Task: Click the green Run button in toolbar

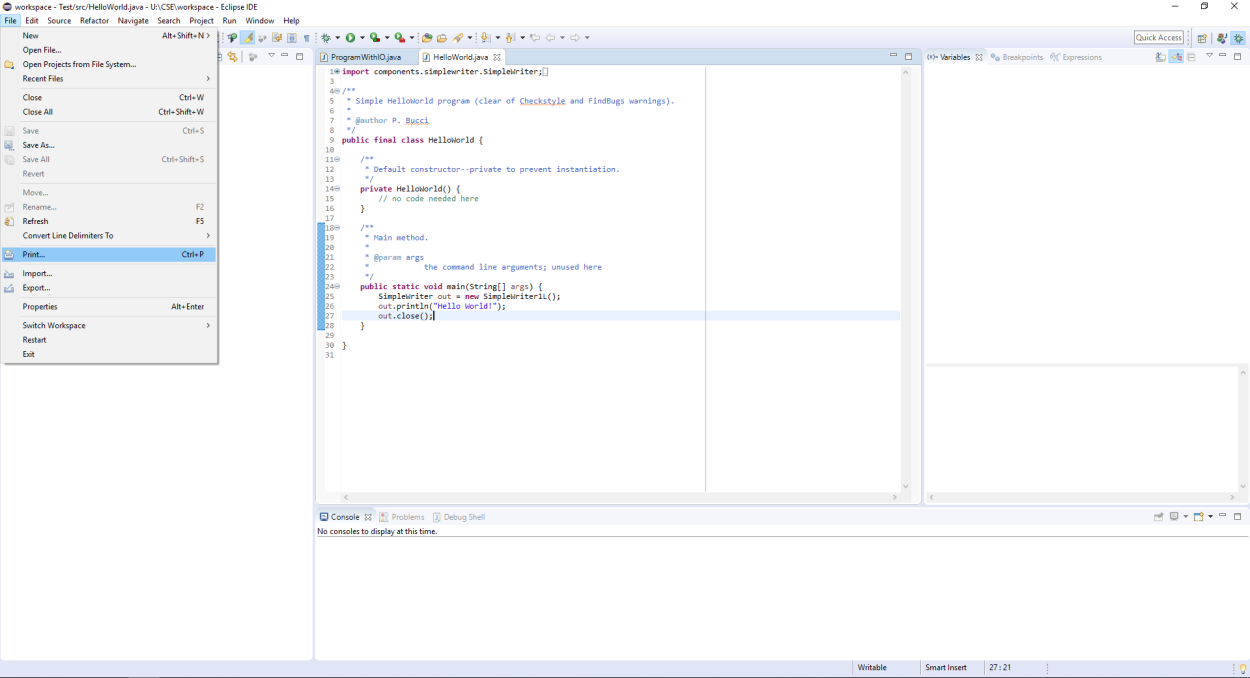Action: tap(351, 38)
